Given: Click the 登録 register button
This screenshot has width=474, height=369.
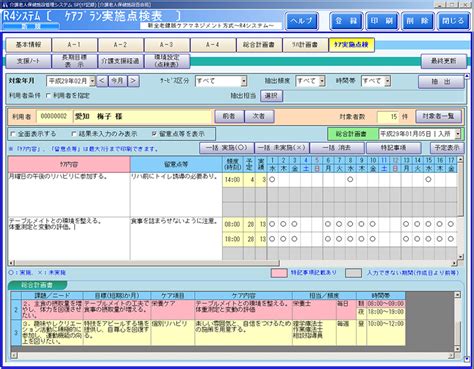Looking at the screenshot, I should point(346,21).
